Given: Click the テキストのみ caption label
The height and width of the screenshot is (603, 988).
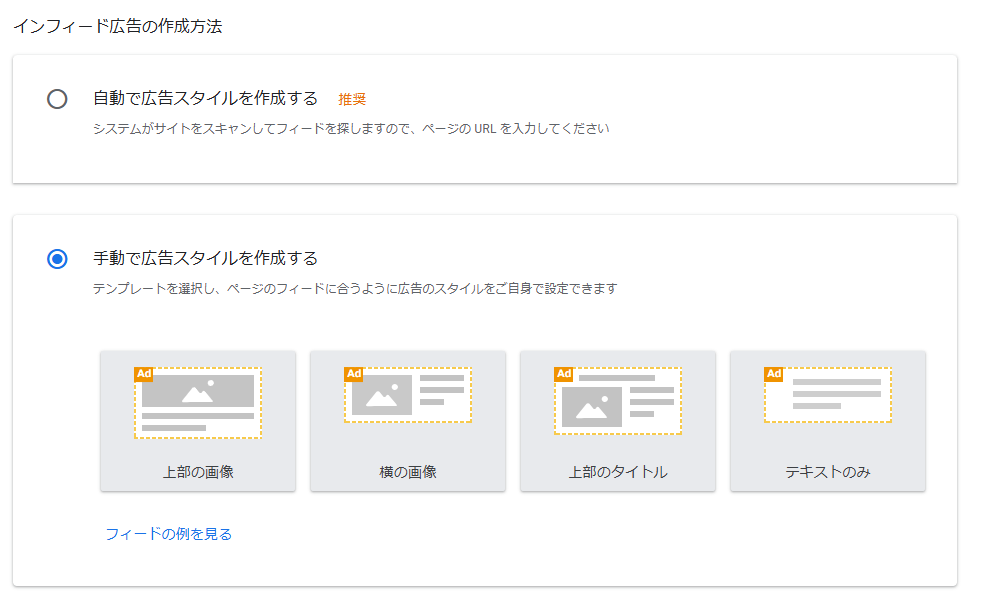Looking at the screenshot, I should tap(827, 472).
